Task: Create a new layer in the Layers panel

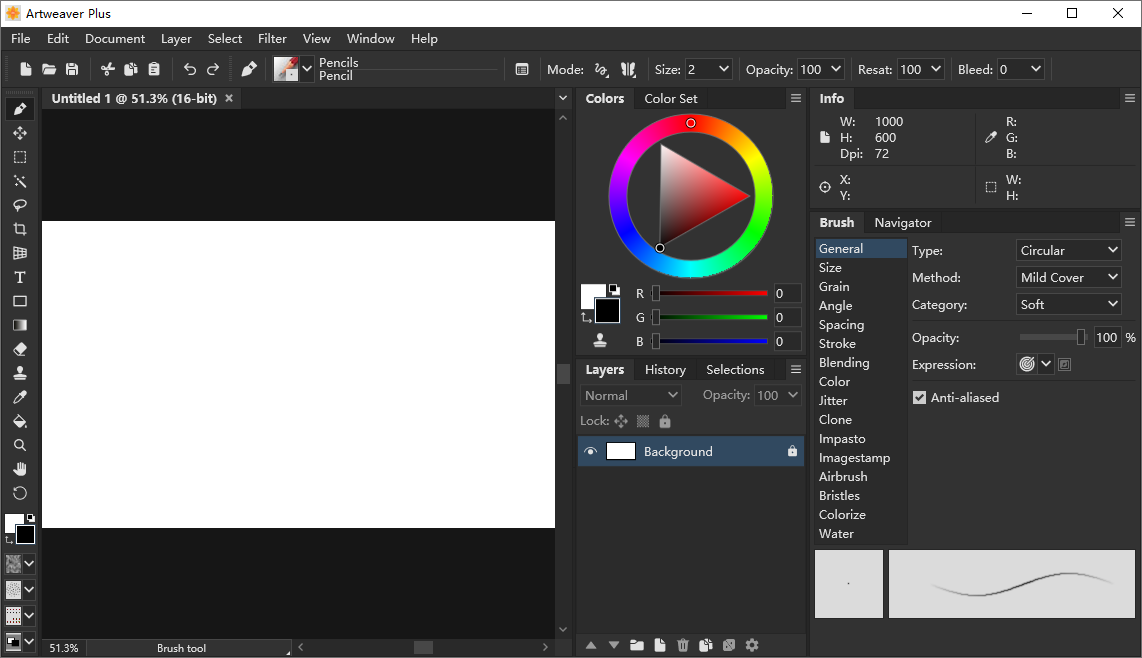Action: 660,645
